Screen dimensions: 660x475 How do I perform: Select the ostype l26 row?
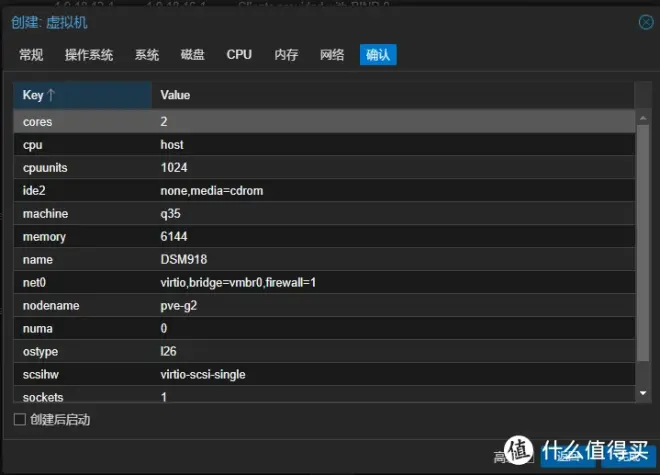(324, 352)
